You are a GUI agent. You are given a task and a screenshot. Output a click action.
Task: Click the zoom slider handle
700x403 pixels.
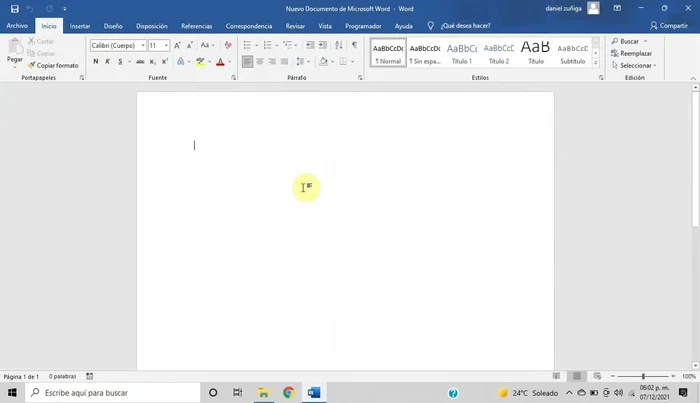pos(643,376)
